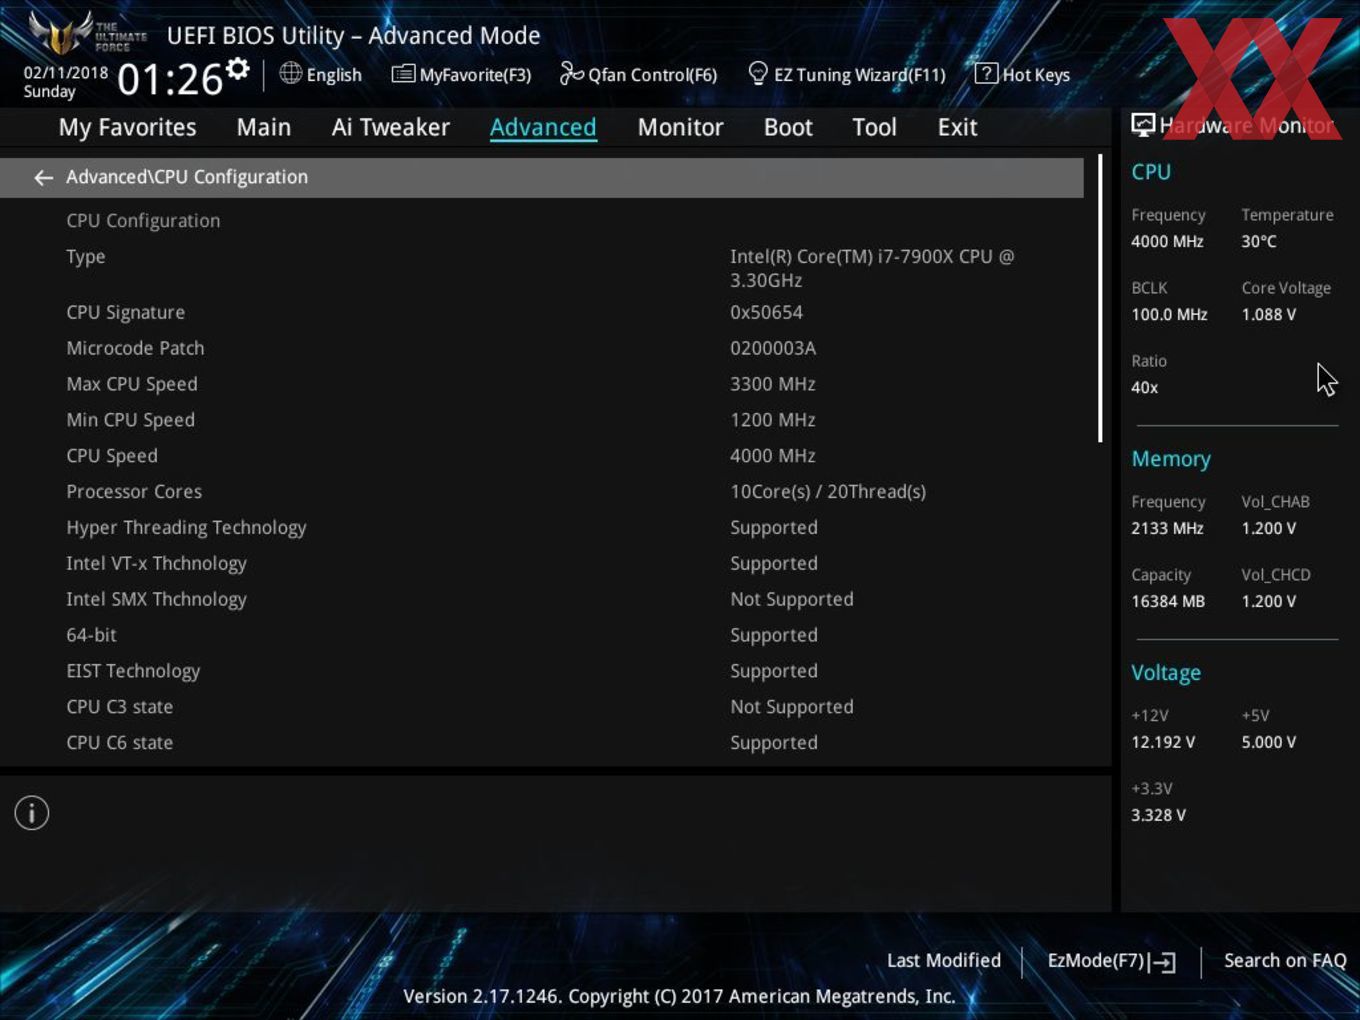
Task: Click Last Modified
Action: coord(943,960)
